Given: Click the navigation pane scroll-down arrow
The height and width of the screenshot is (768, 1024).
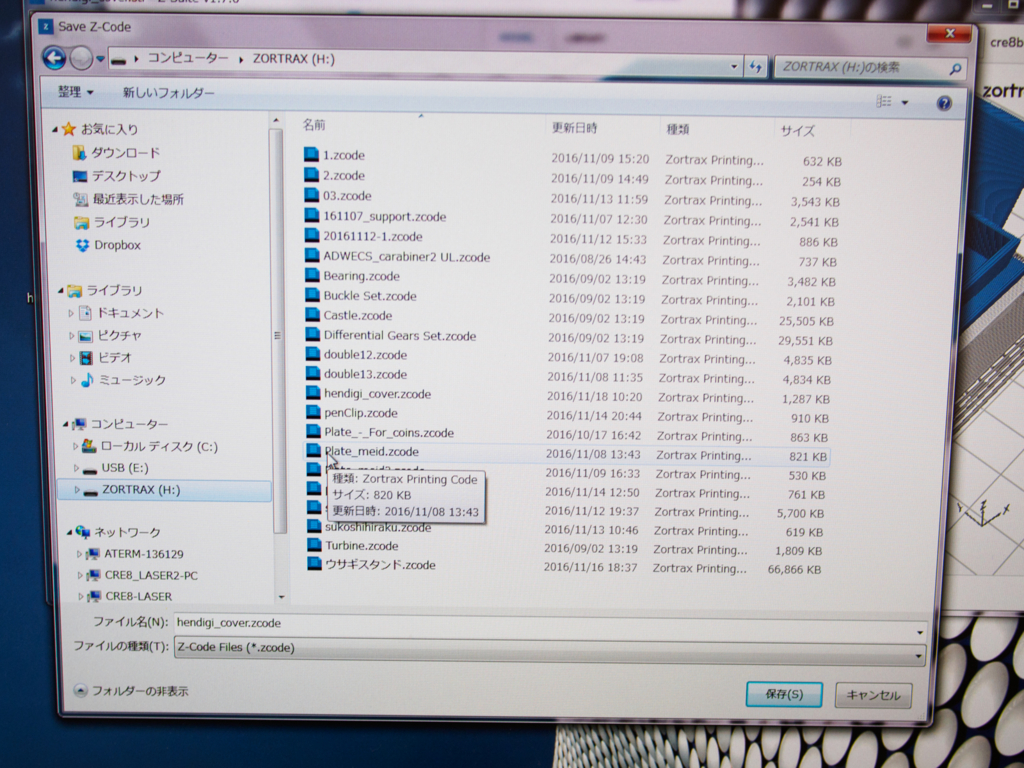Looking at the screenshot, I should click(281, 597).
